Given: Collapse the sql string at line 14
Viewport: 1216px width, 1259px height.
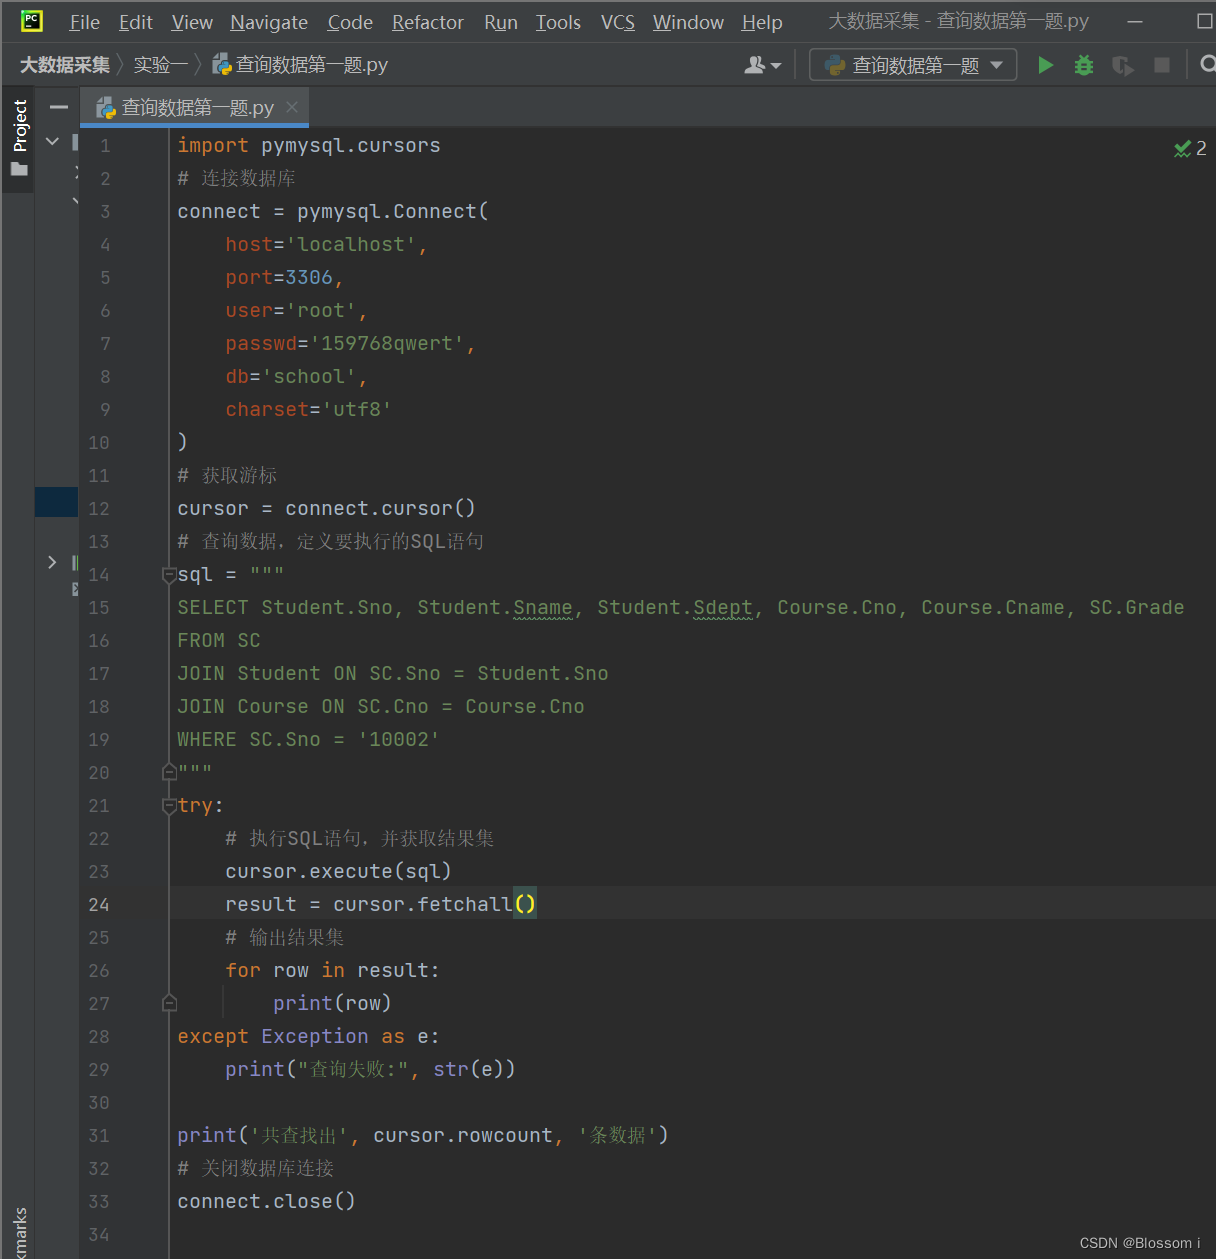Looking at the screenshot, I should point(169,575).
